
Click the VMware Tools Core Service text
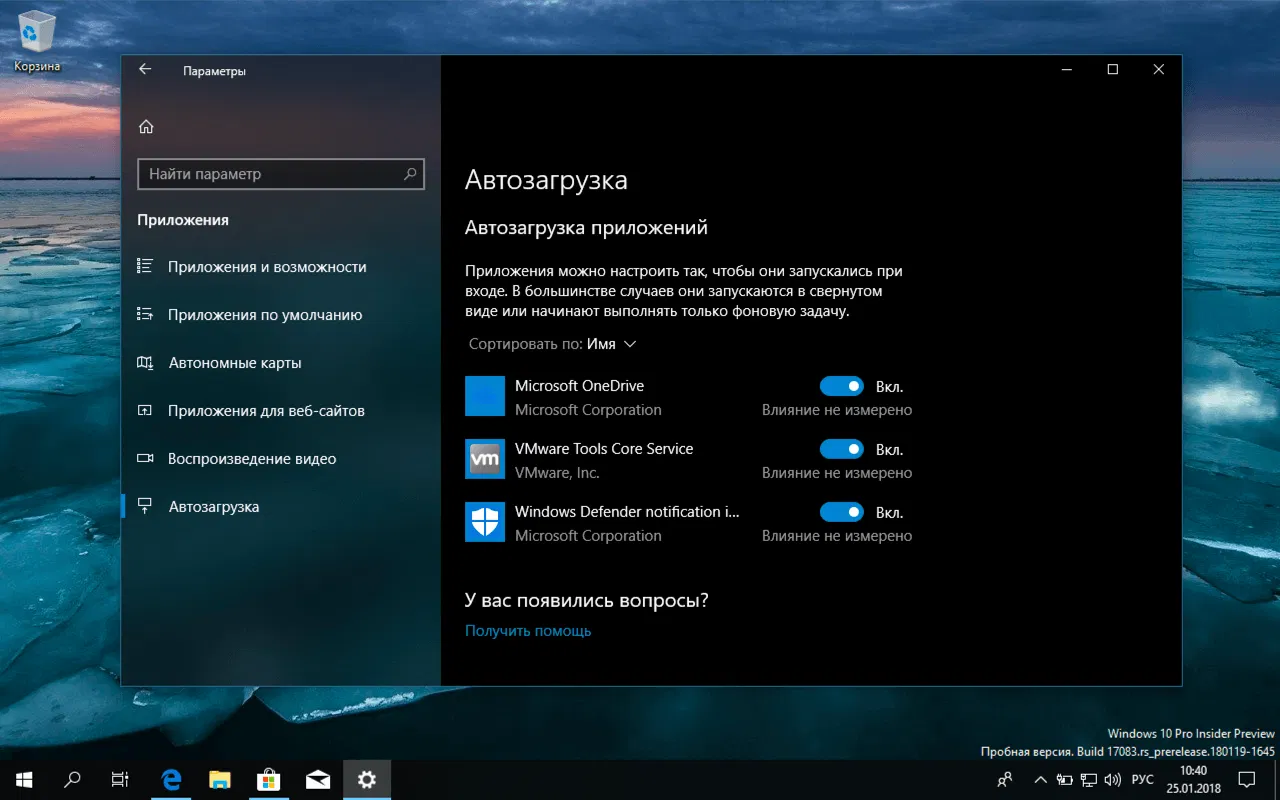coord(604,449)
